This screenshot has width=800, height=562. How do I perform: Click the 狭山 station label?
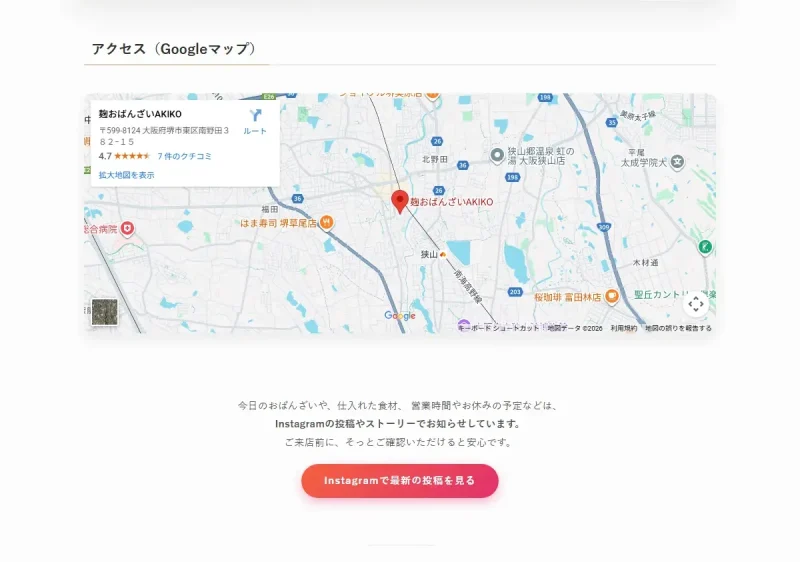click(429, 254)
